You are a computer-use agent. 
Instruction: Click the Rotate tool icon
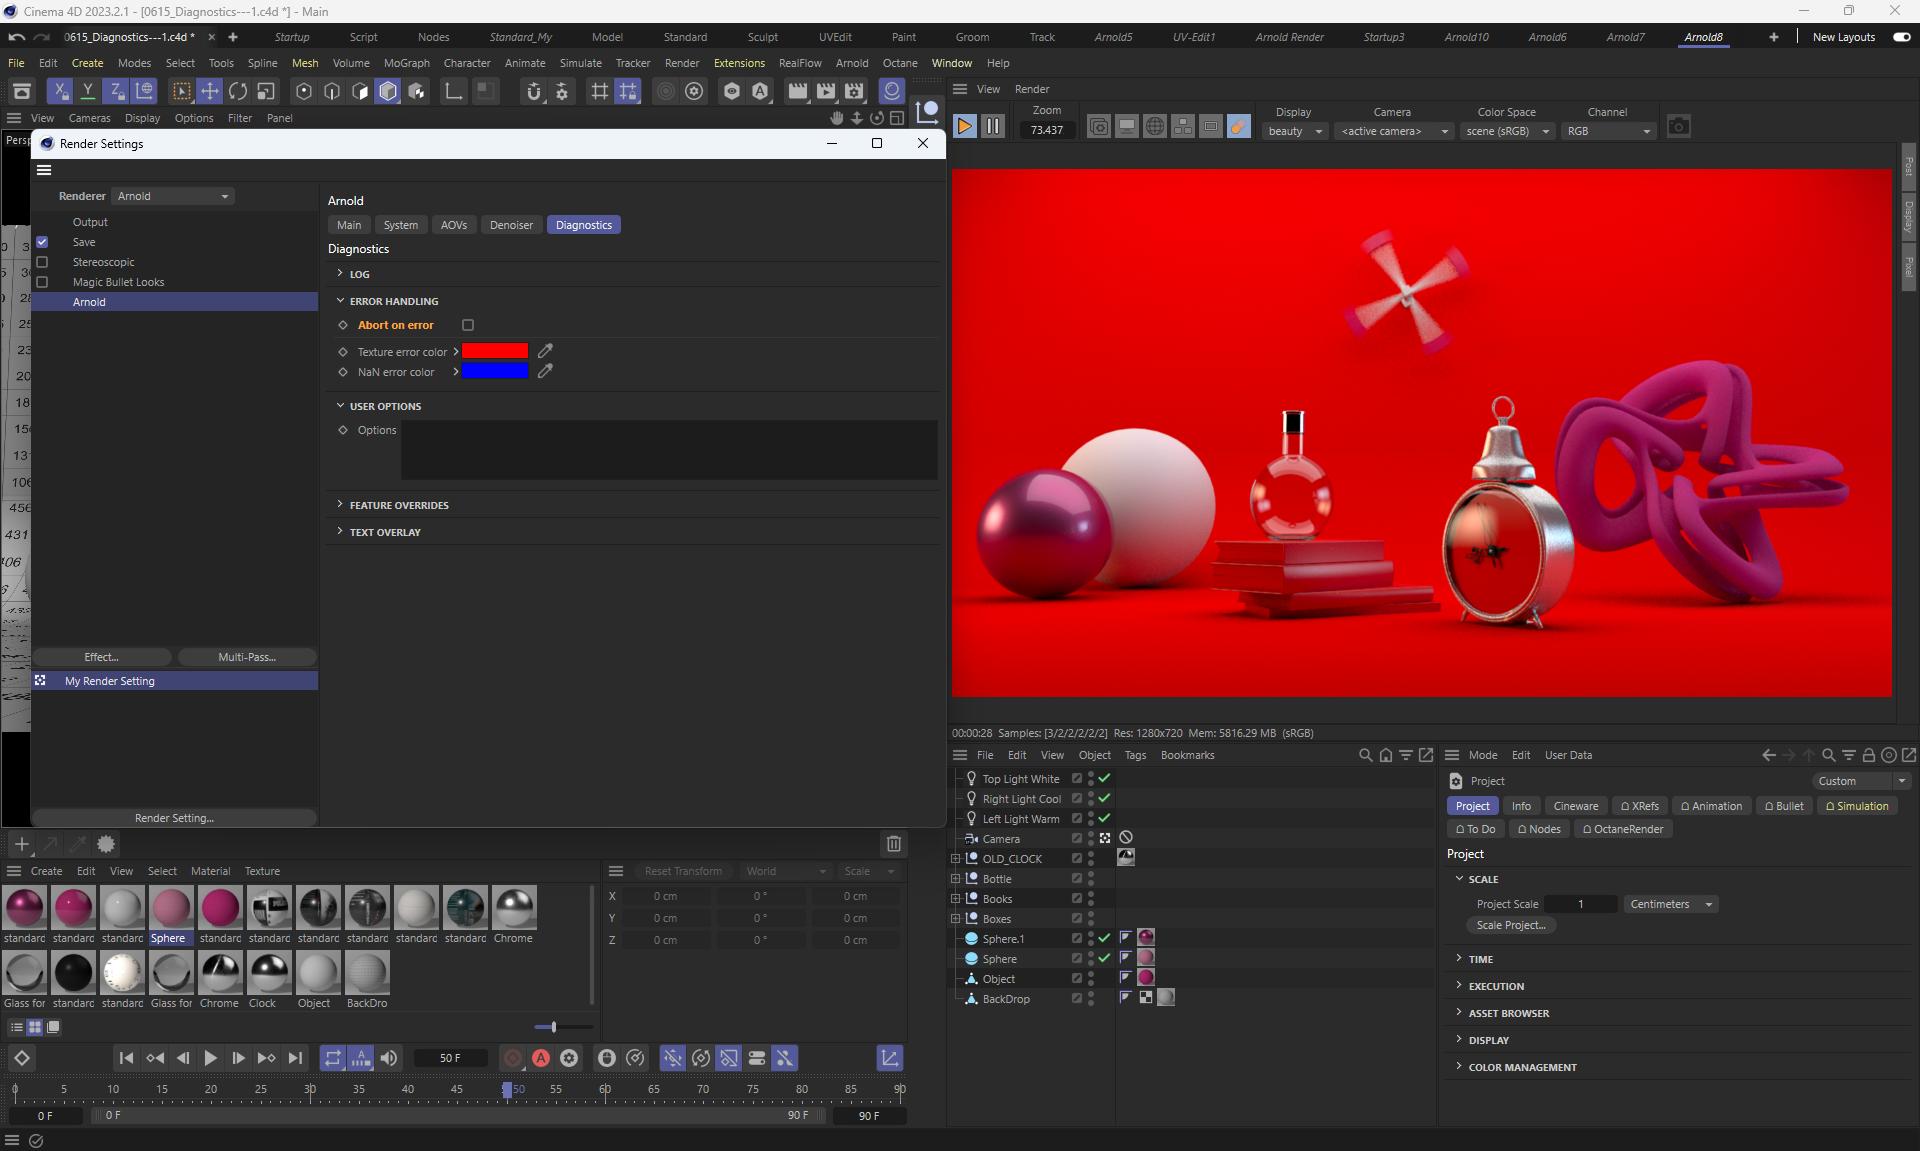point(238,91)
